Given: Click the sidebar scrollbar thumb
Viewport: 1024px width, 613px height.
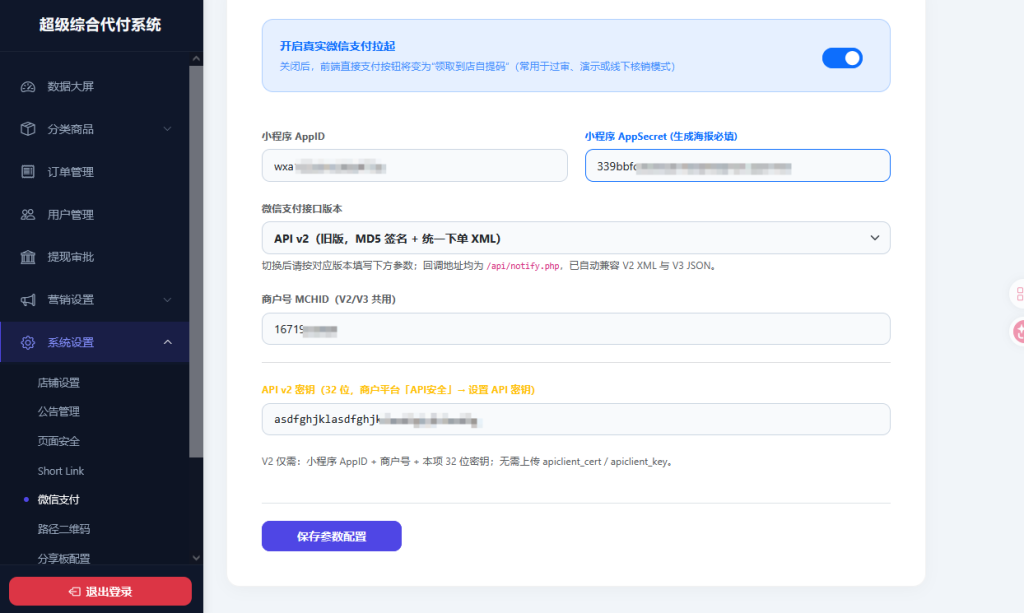Looking at the screenshot, I should (x=196, y=261).
